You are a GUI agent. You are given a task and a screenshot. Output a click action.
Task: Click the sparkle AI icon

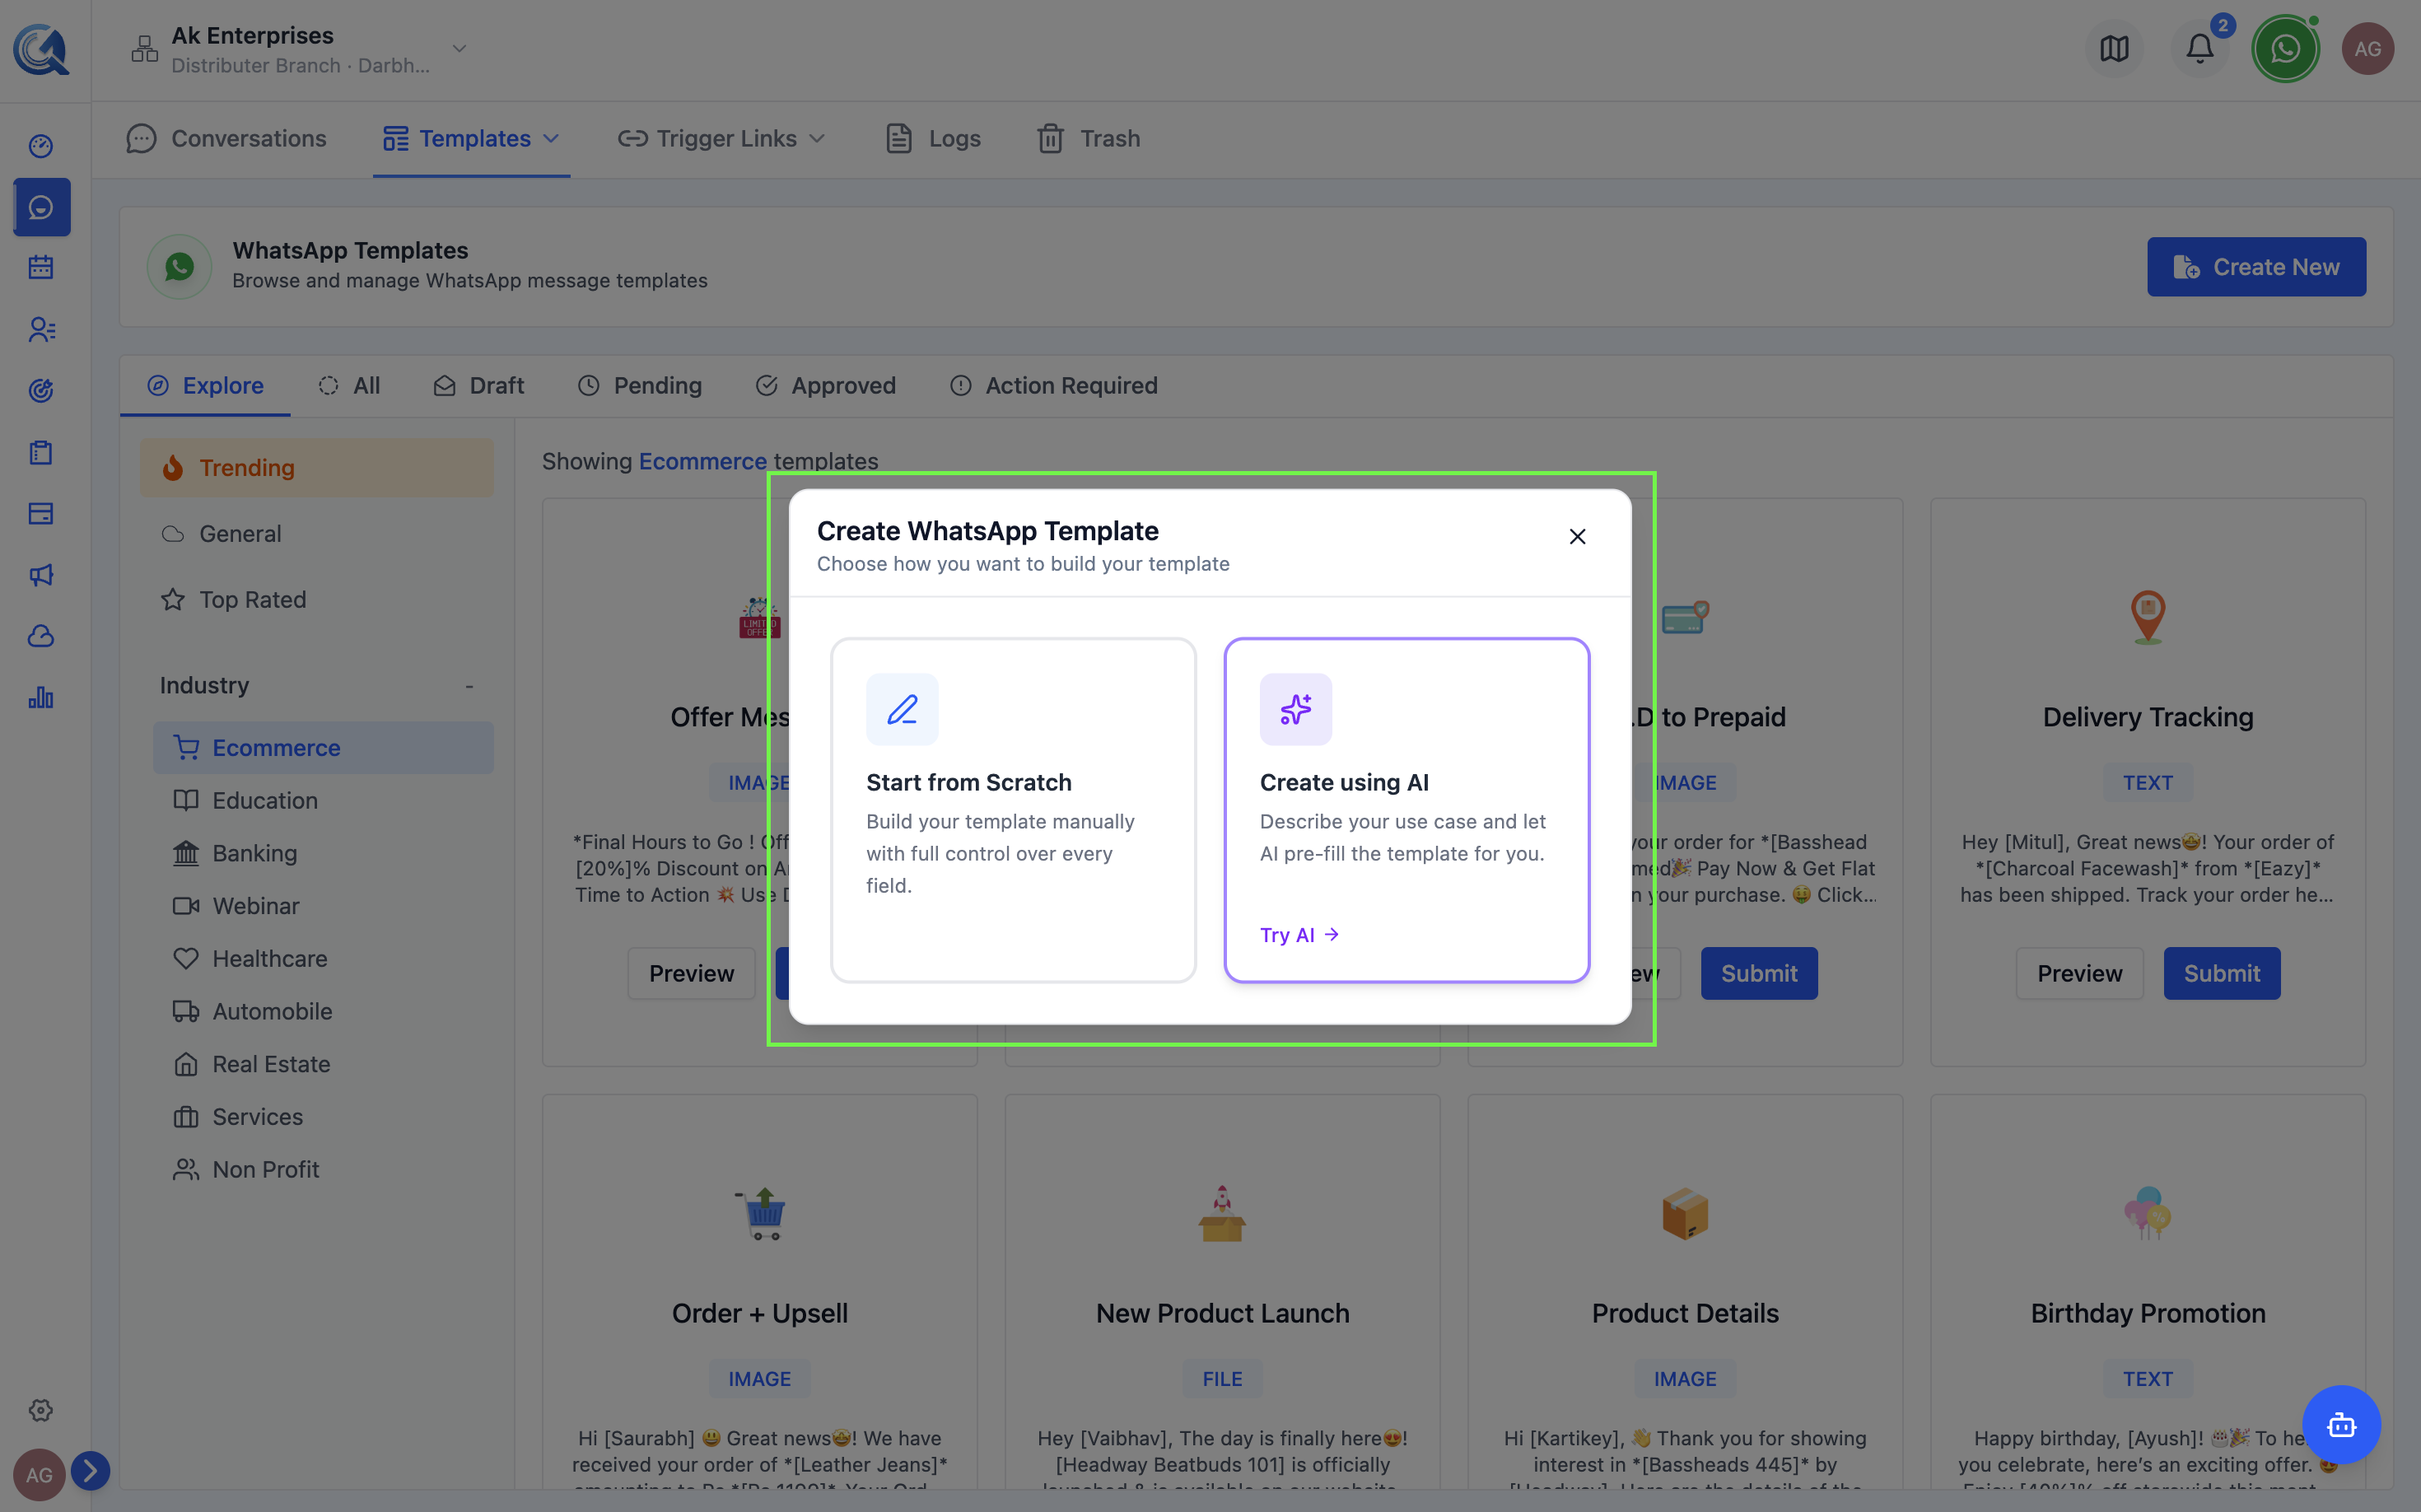click(x=1296, y=709)
